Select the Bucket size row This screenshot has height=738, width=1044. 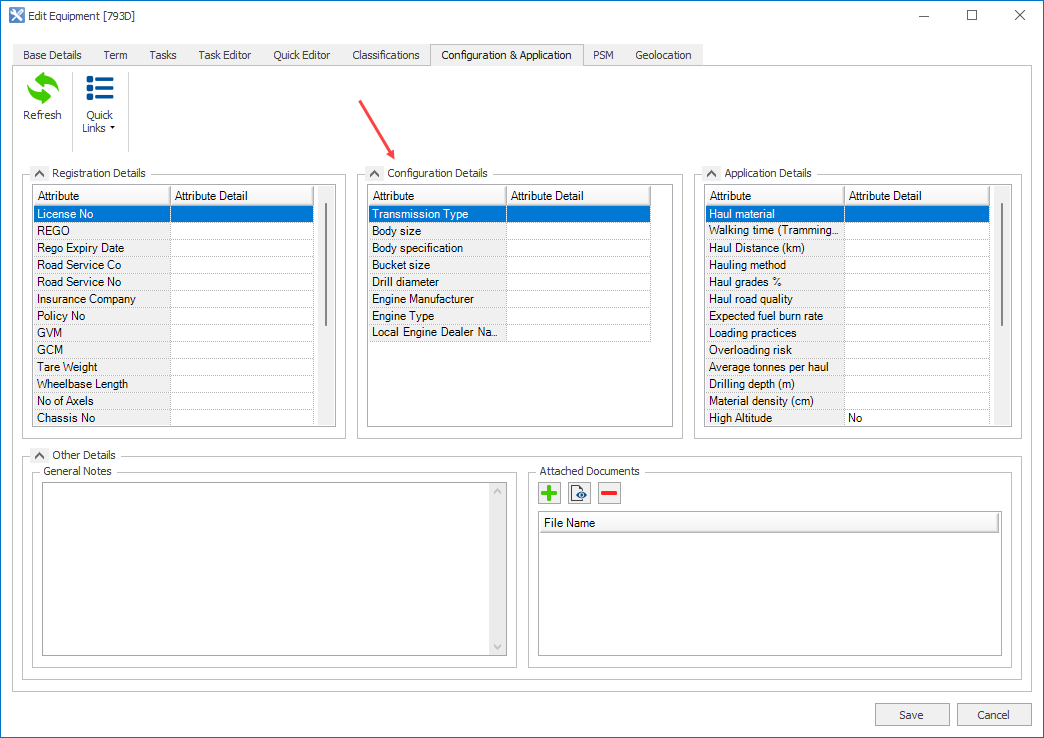pos(509,265)
